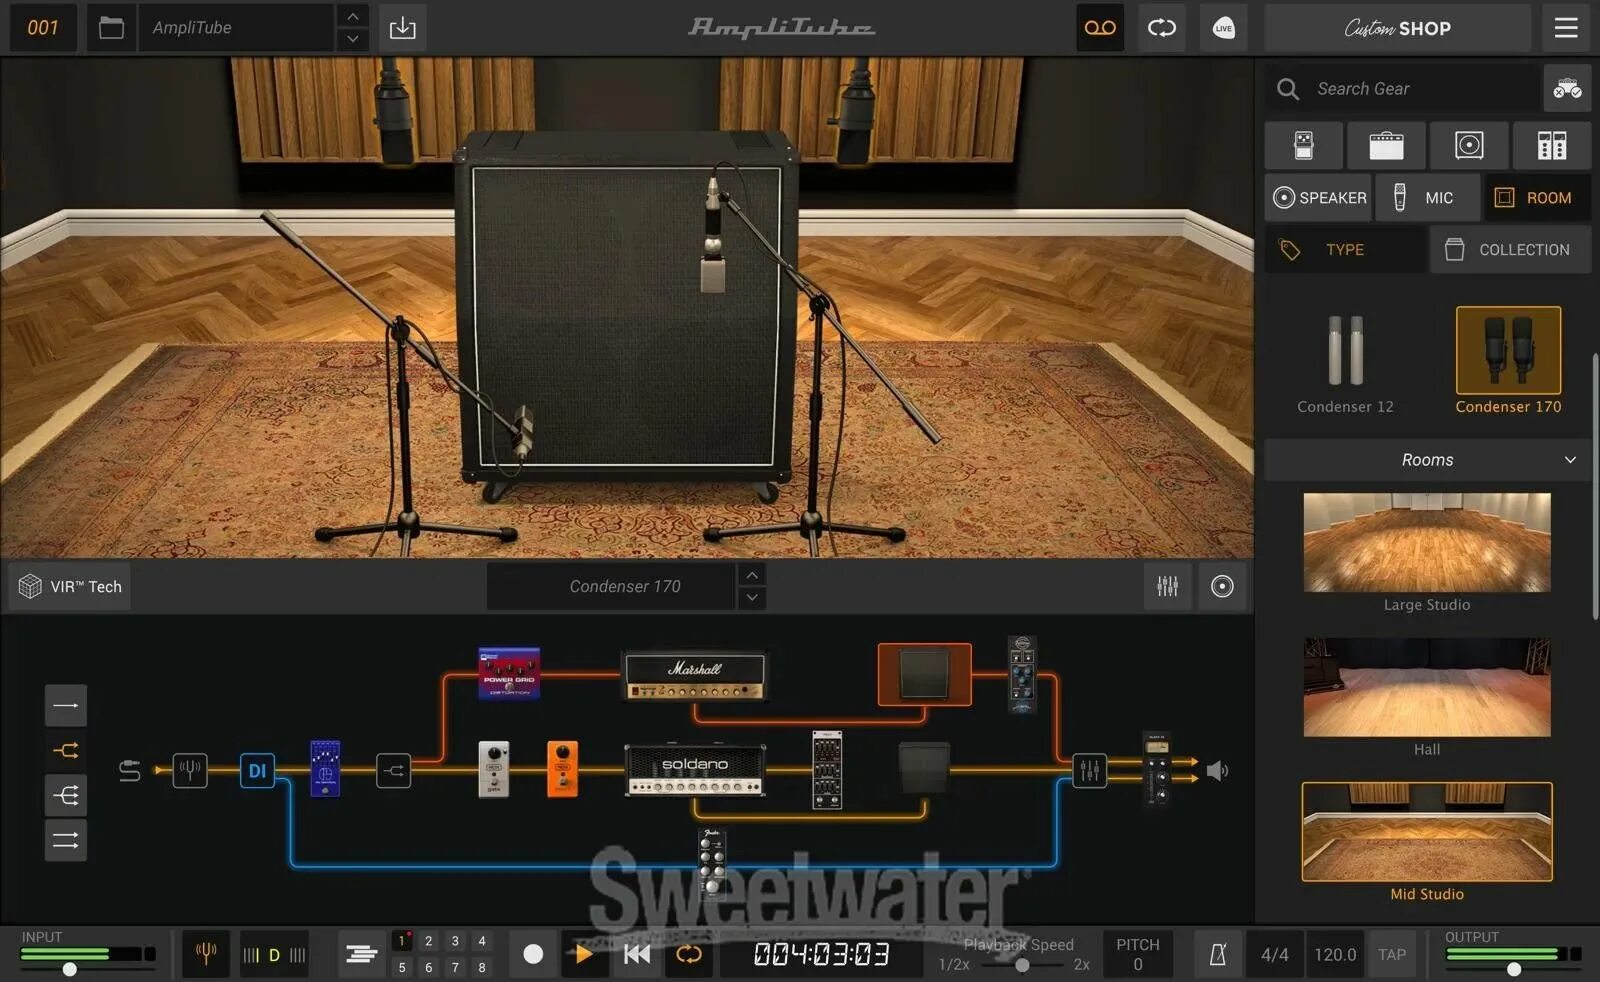Open the looper icon in header
The width and height of the screenshot is (1600, 982).
[1162, 28]
